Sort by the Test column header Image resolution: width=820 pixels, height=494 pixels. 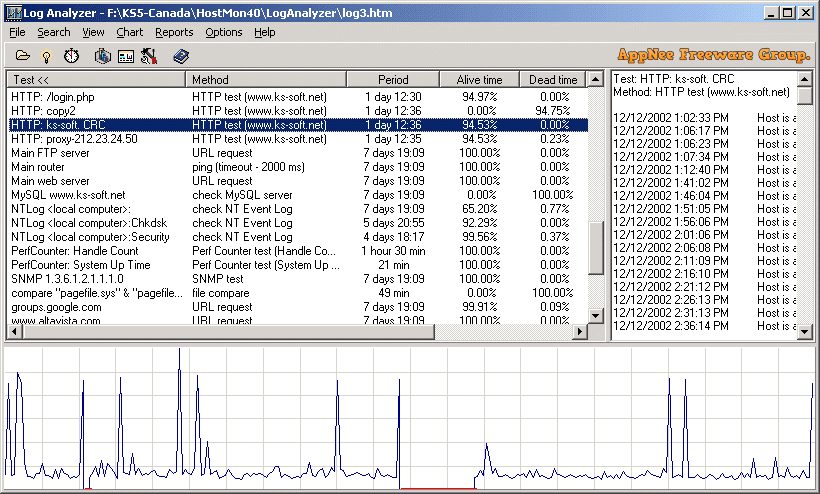click(x=96, y=79)
